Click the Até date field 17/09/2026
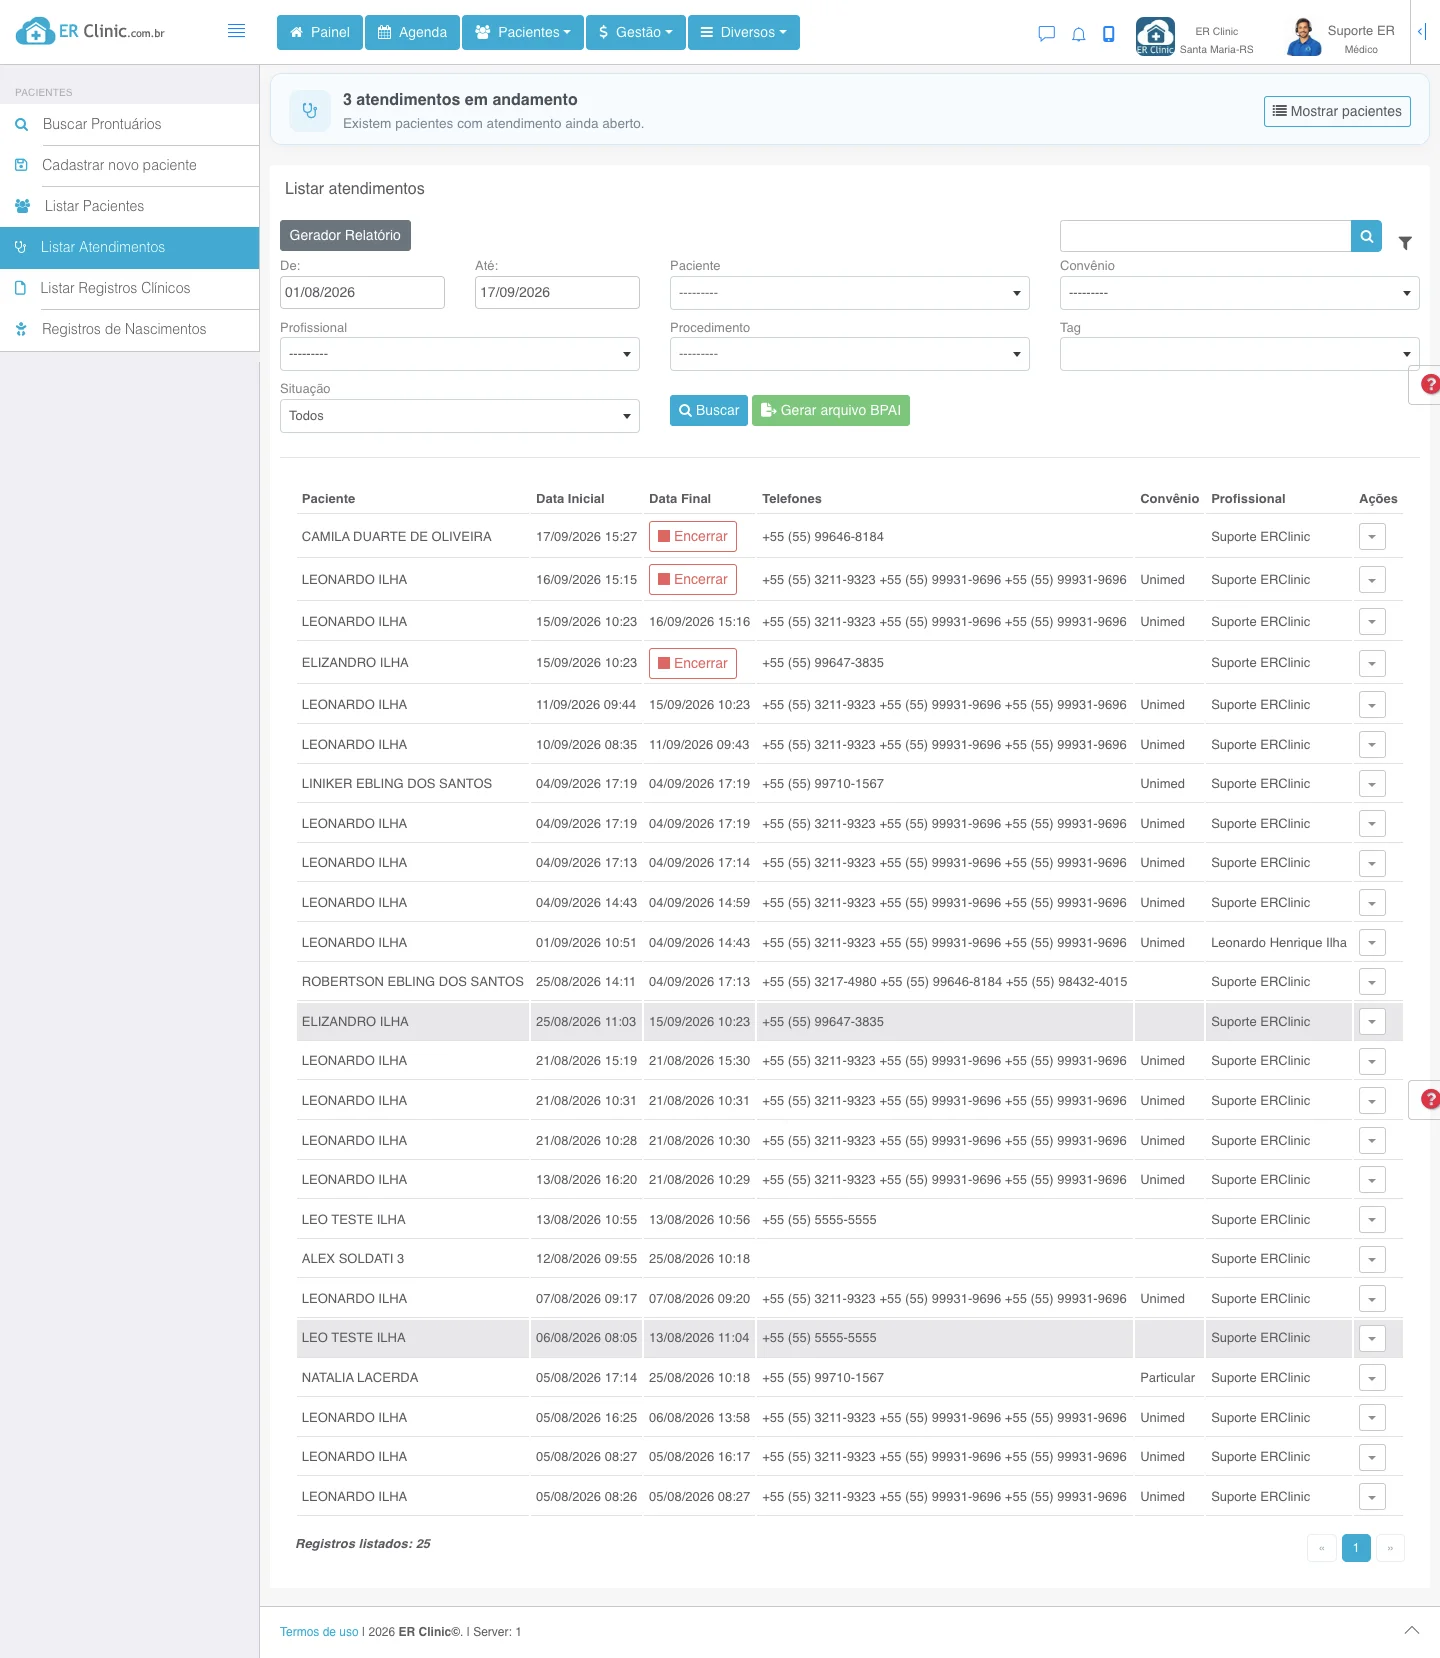 coord(557,293)
